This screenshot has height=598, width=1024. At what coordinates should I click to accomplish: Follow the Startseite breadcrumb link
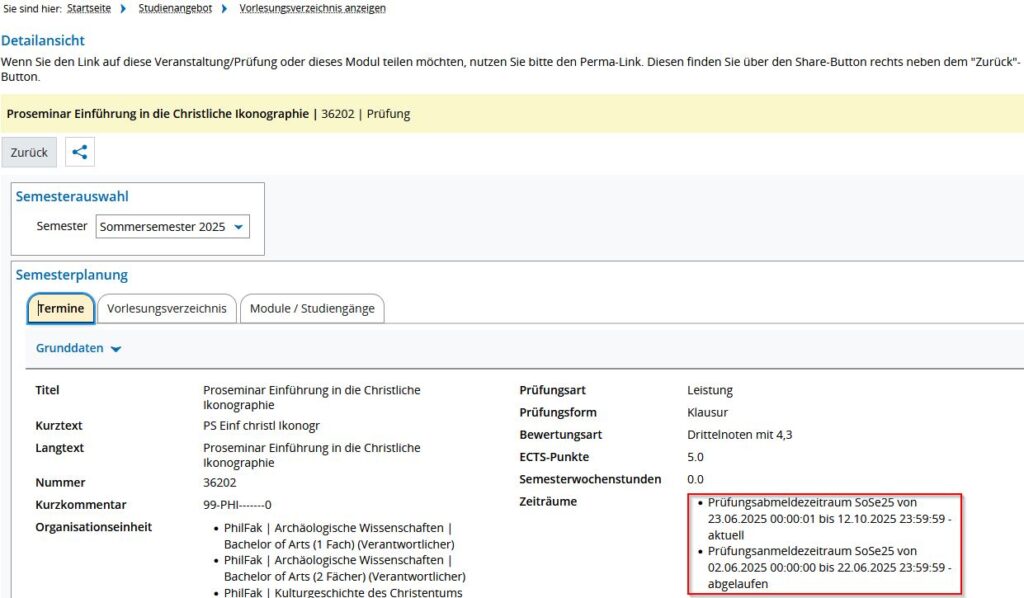point(89,8)
